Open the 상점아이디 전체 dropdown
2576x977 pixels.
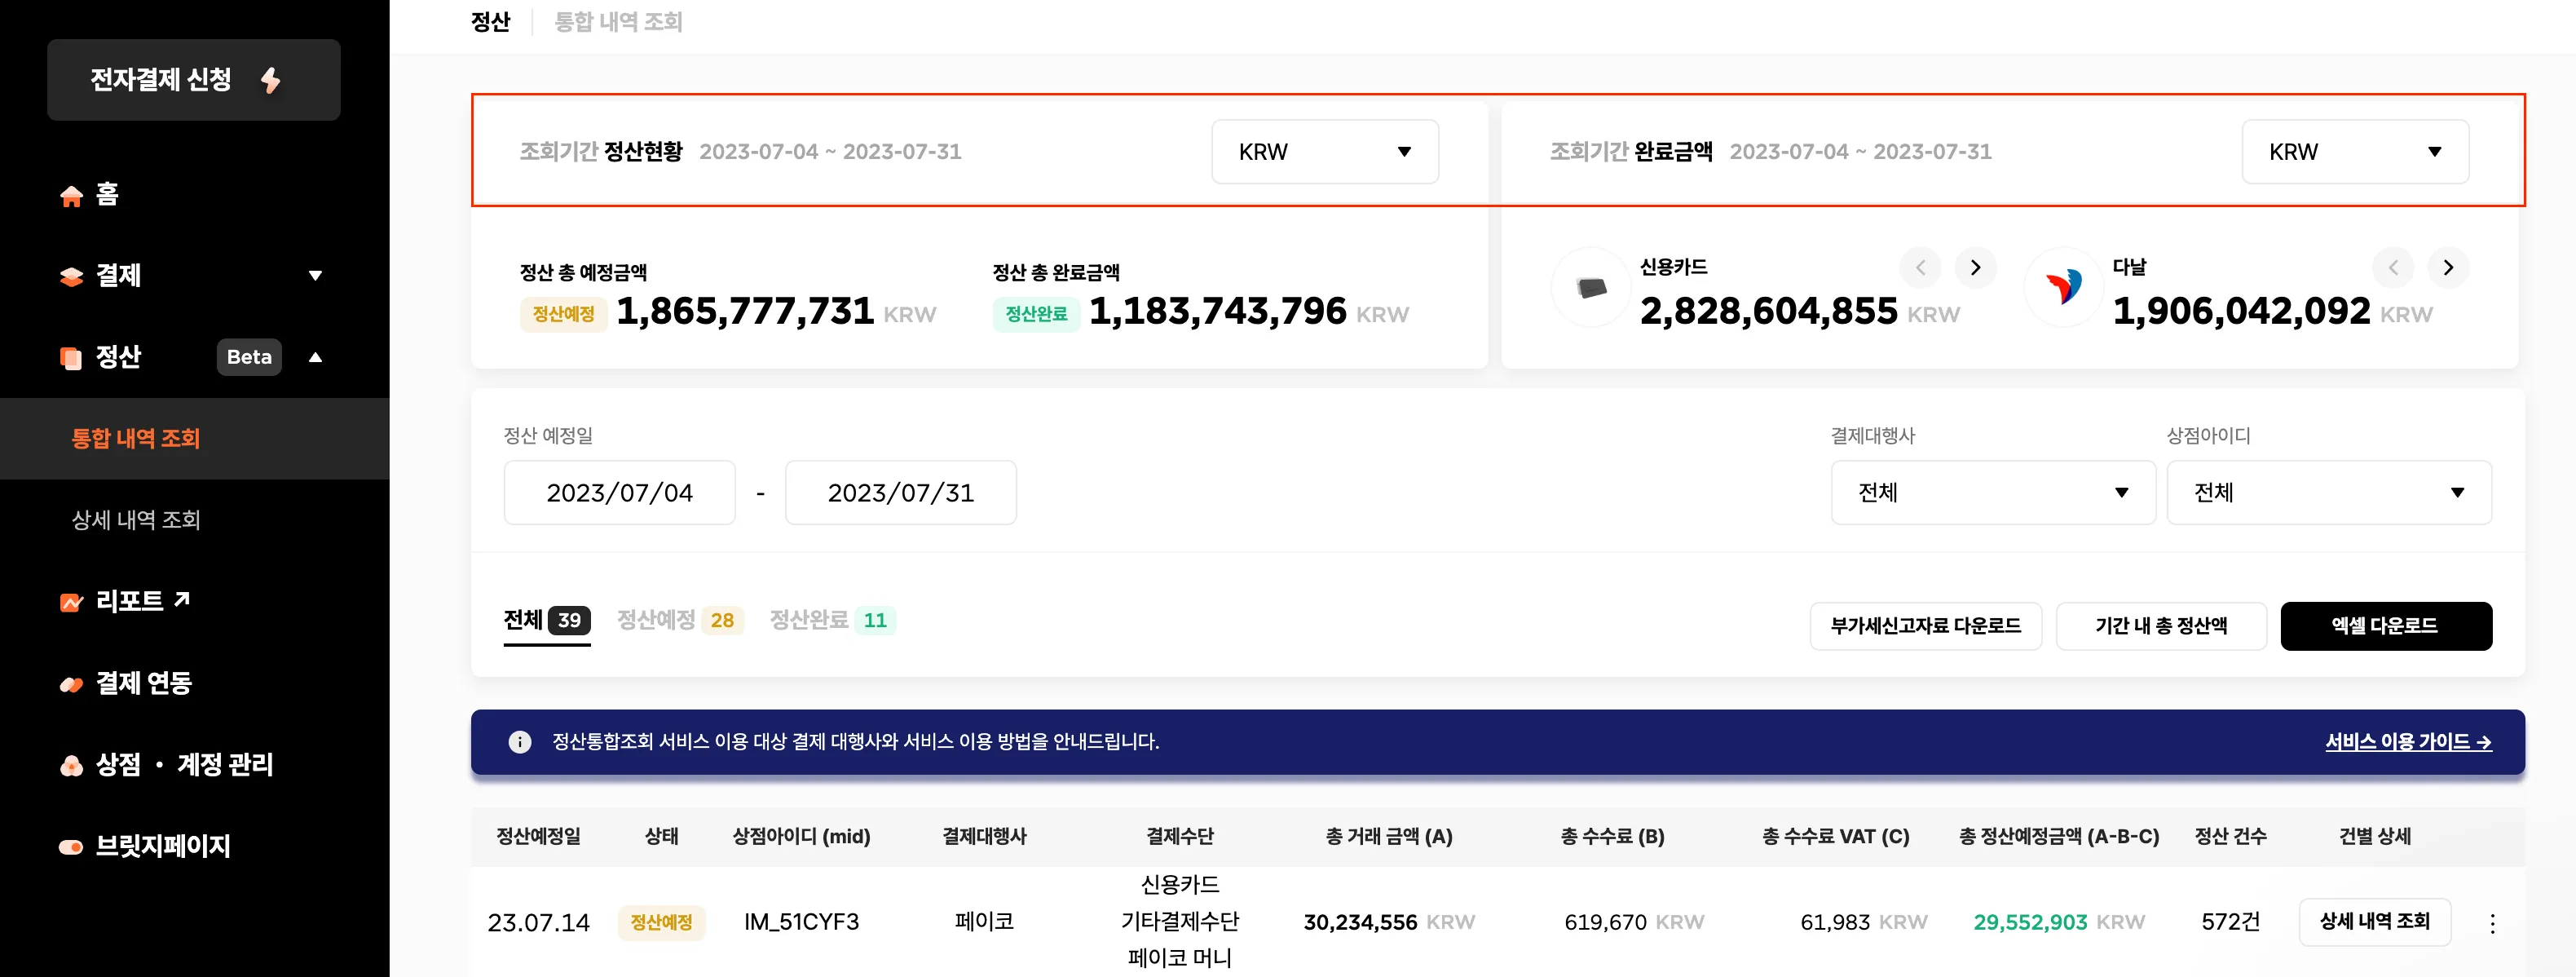pyautogui.click(x=2328, y=492)
